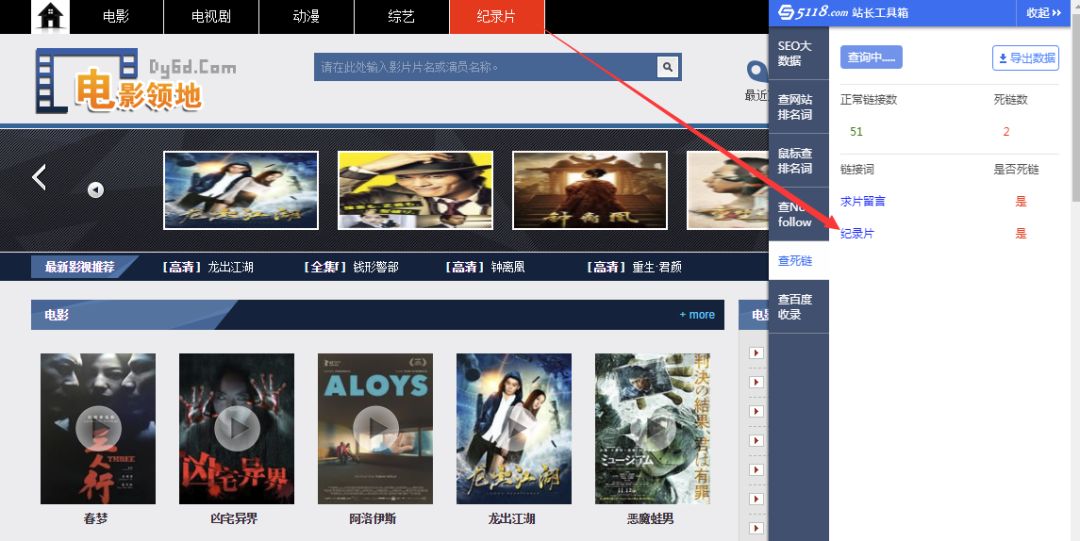The height and width of the screenshot is (541, 1080).
Task: Open the 春梦 title link
Action: pos(96,519)
